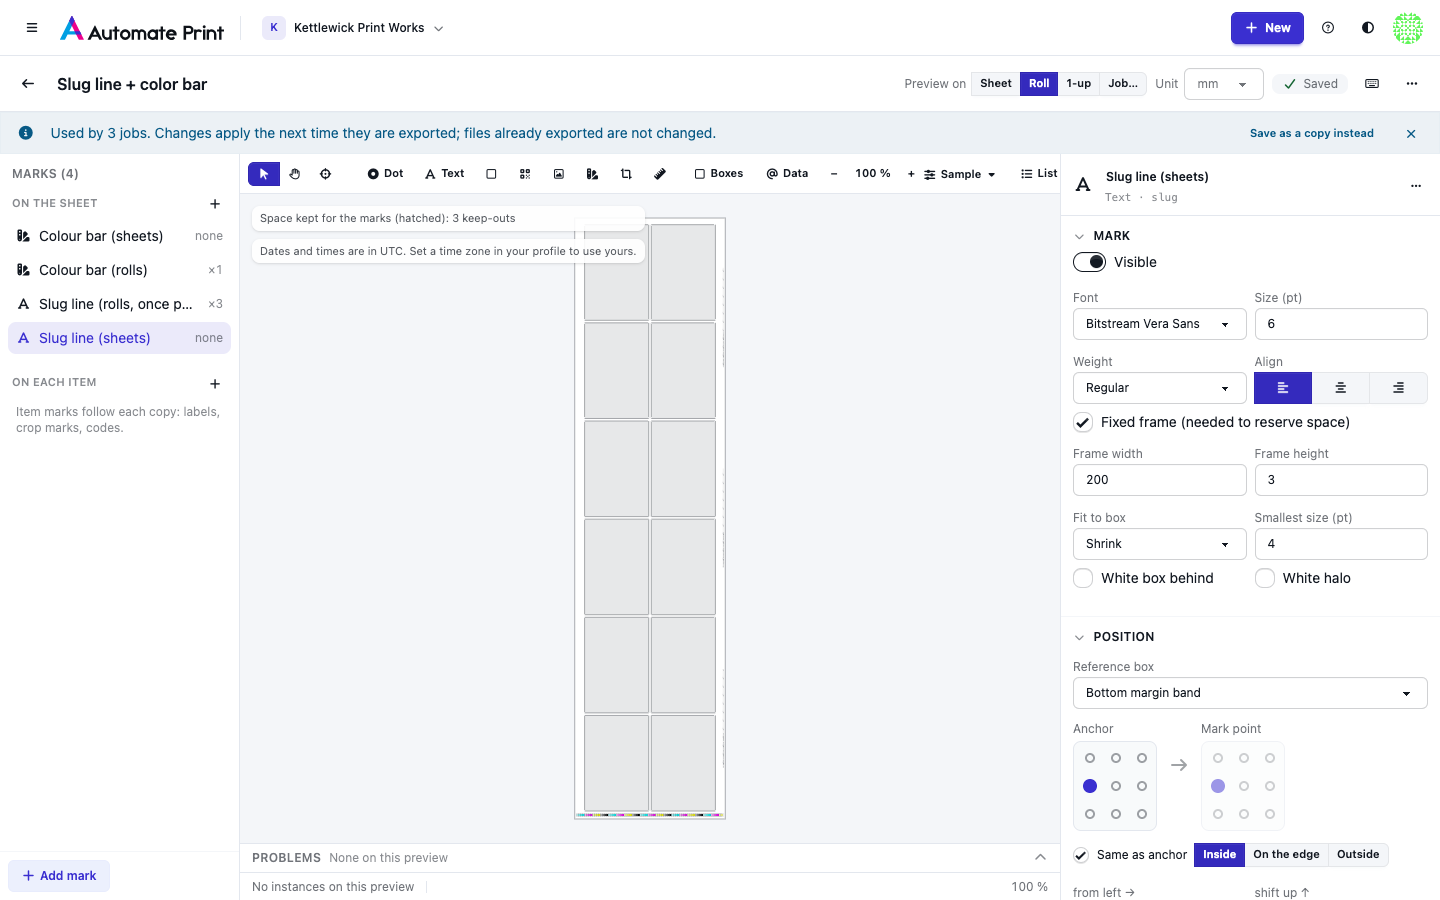The width and height of the screenshot is (1440, 900).
Task: Add a Dot mark from toolbar
Action: point(385,174)
